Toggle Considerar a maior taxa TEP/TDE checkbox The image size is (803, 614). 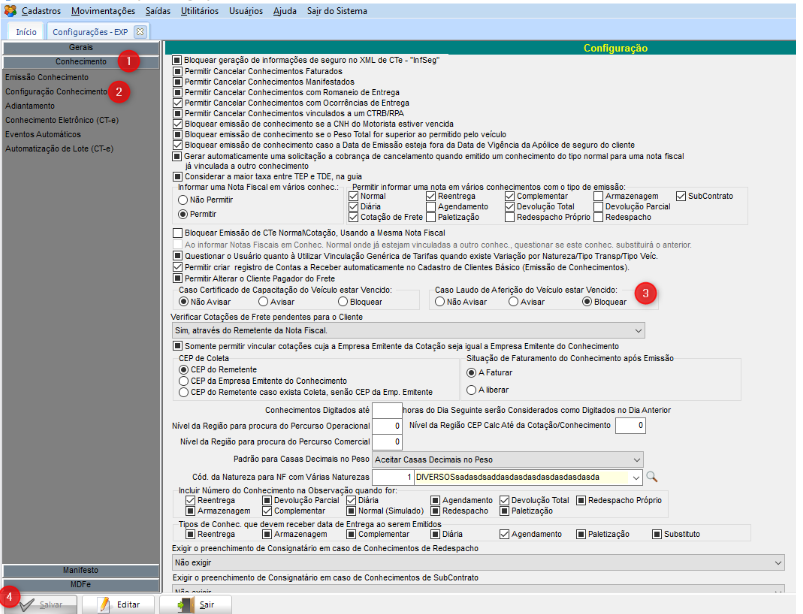[178, 177]
